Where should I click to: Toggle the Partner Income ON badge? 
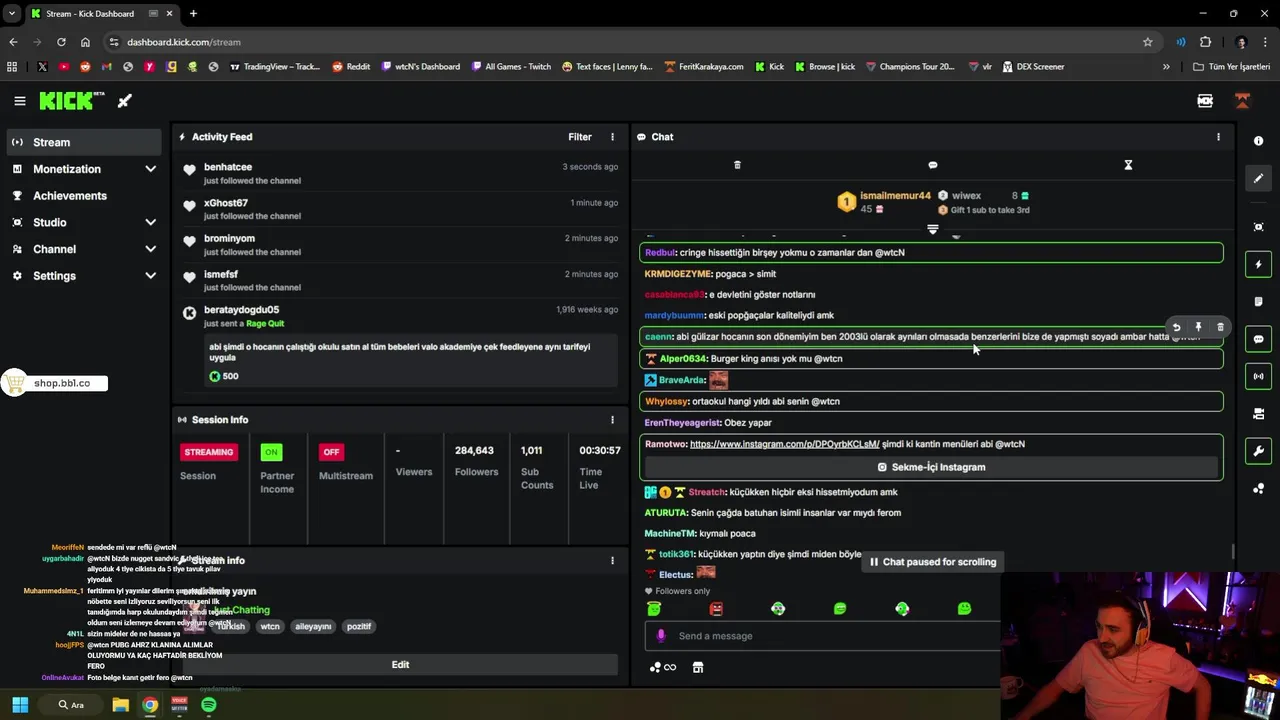click(x=271, y=452)
